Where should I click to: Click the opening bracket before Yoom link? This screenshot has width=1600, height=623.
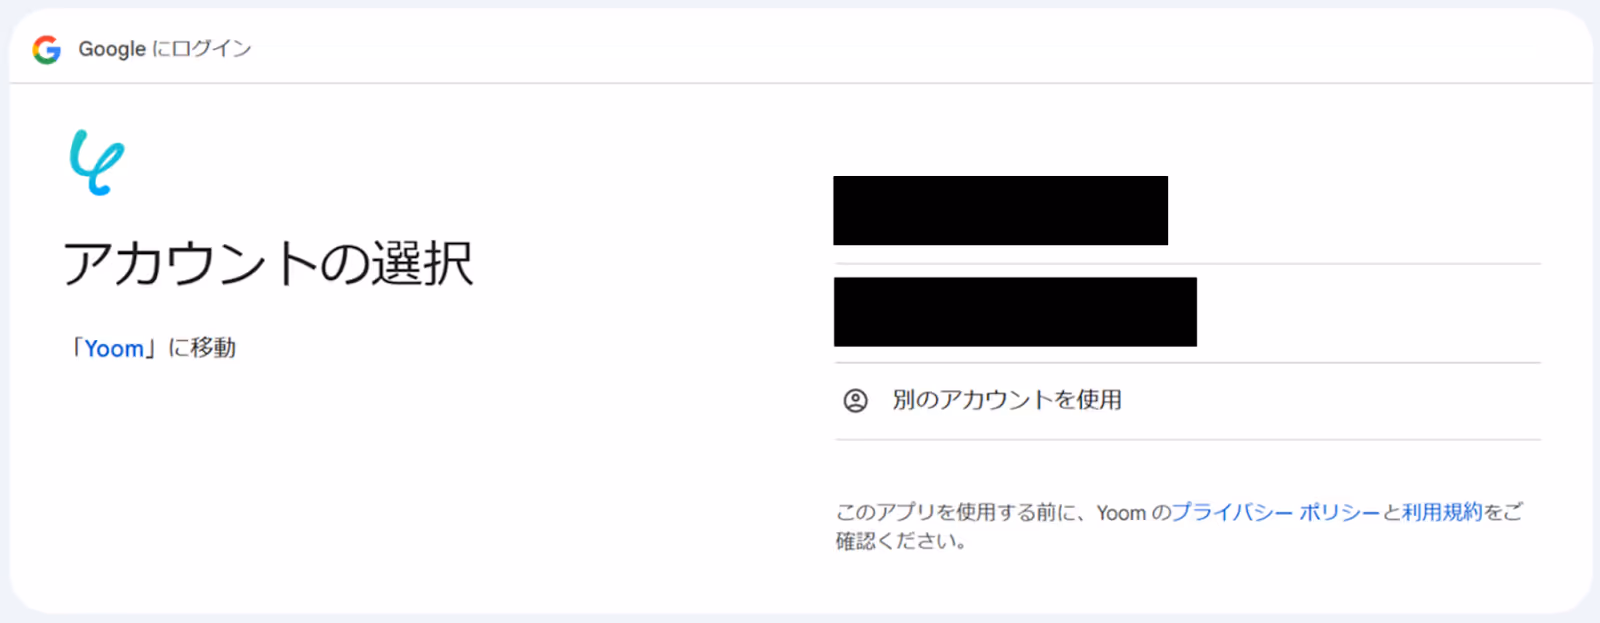[76, 348]
